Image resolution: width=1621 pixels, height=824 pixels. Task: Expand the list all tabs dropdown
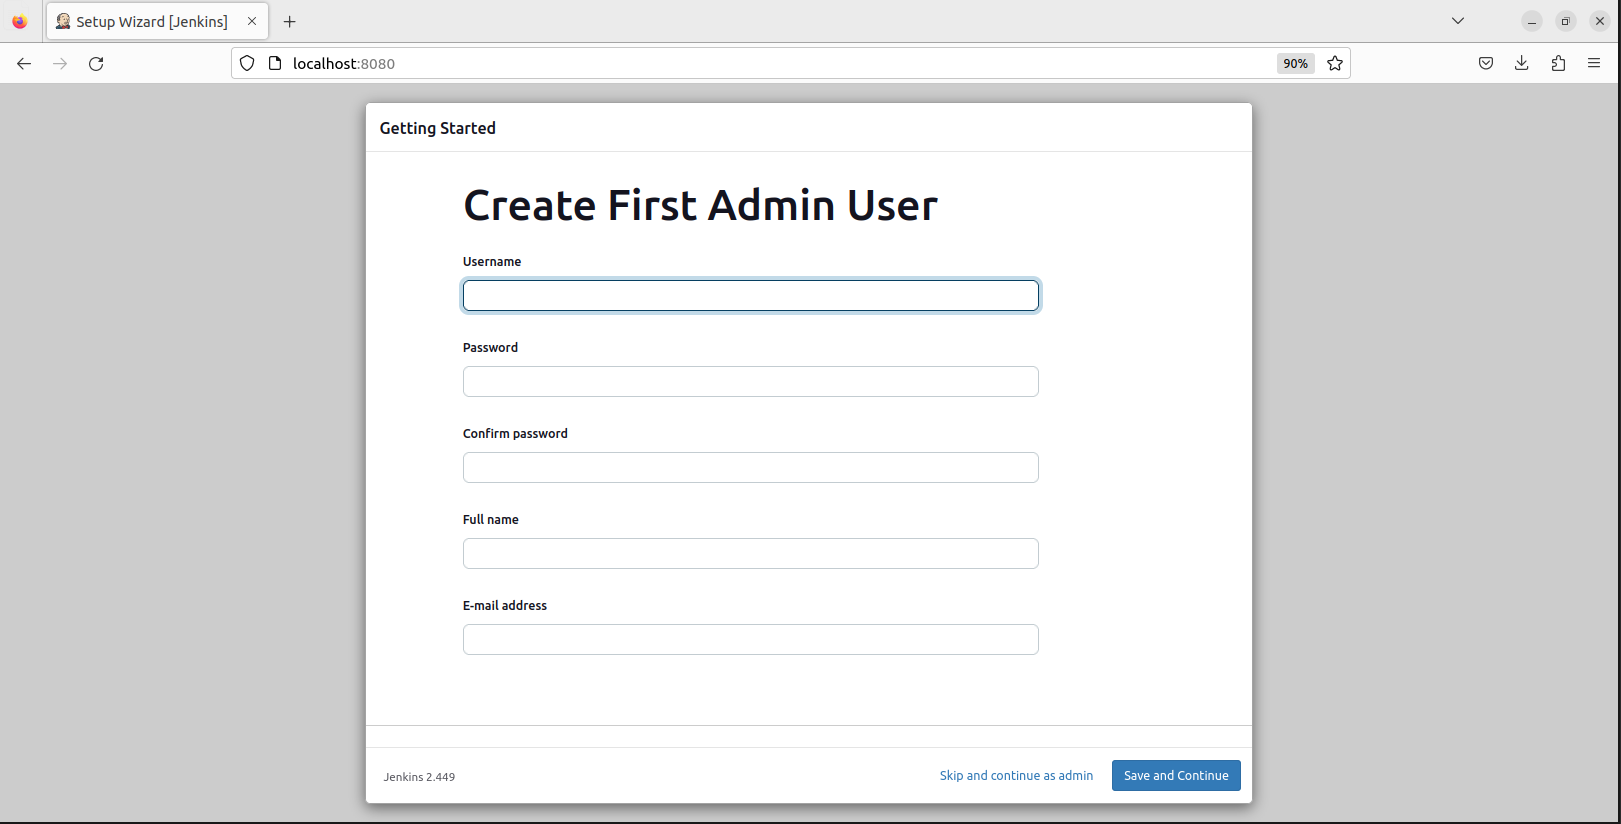[1458, 21]
